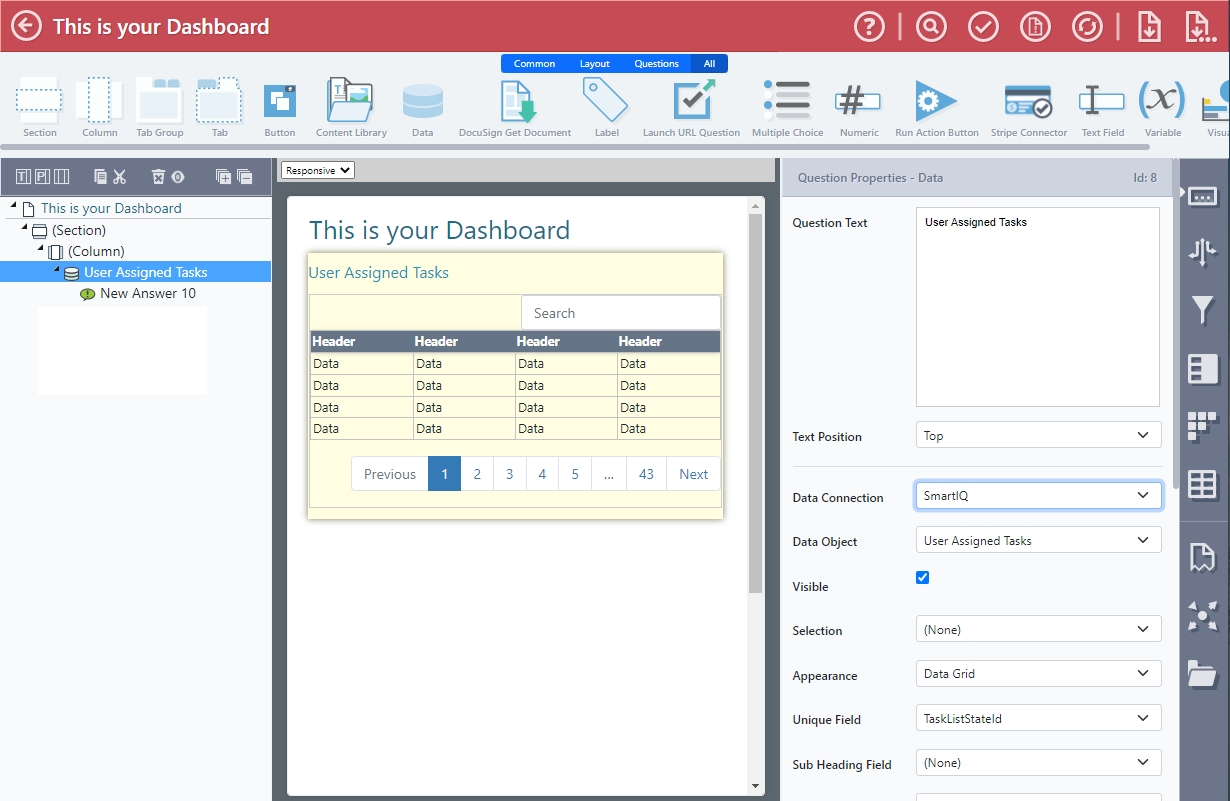This screenshot has height=801, width=1230.
Task: Collapse the (Column) tree node arrow
Action: point(41,249)
